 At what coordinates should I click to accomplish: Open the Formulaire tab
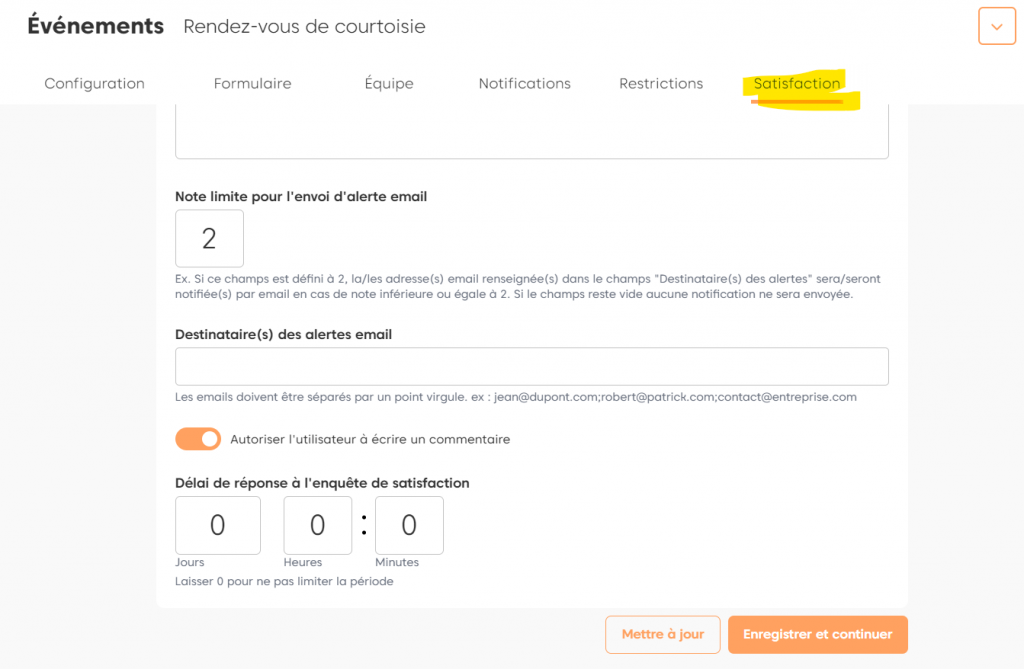tap(252, 84)
